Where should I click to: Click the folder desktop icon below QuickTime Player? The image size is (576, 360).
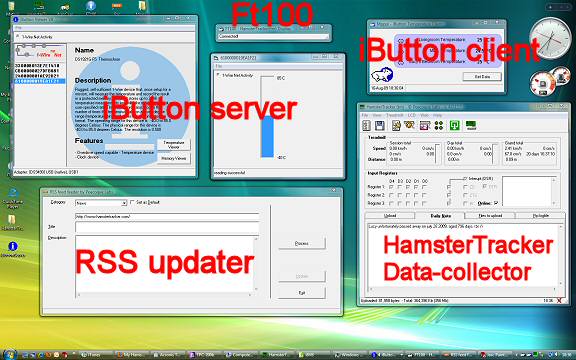[12, 220]
